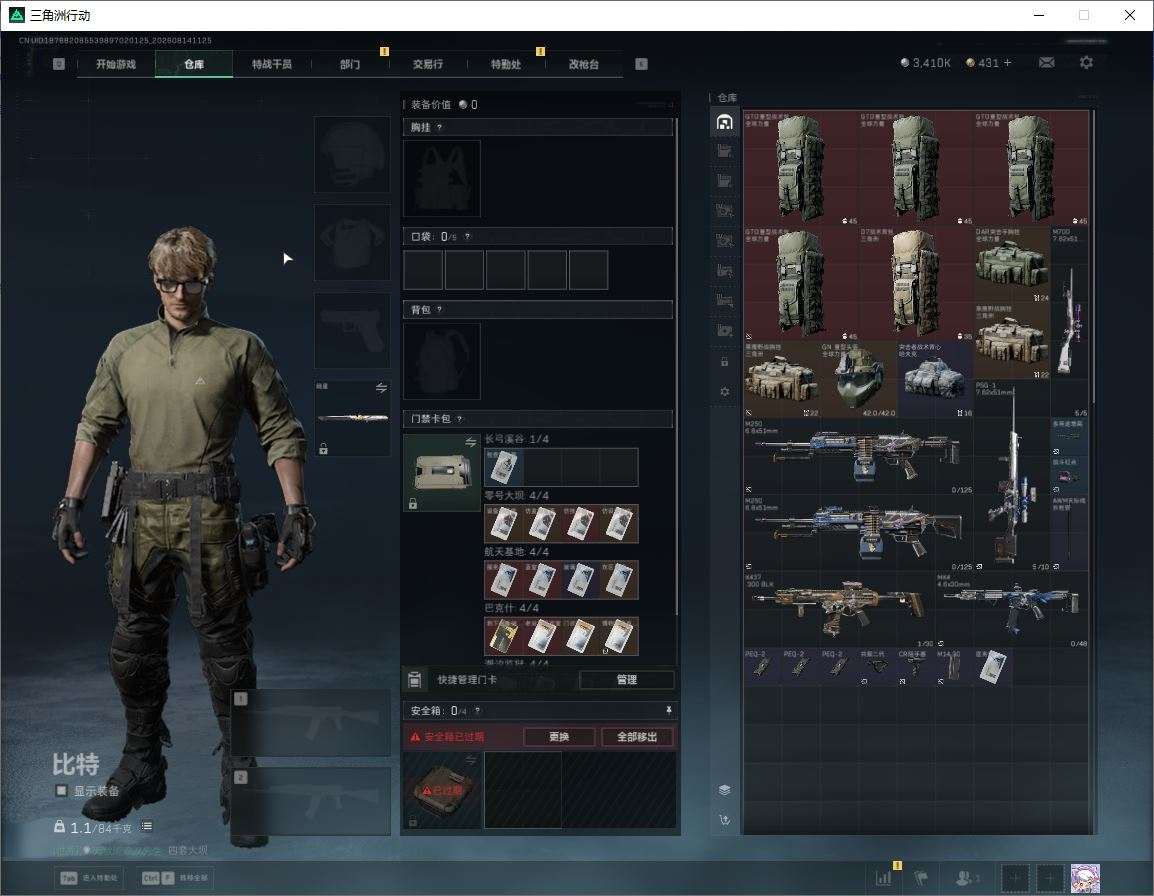
Task: Open the 交易行 tab
Action: coord(428,64)
